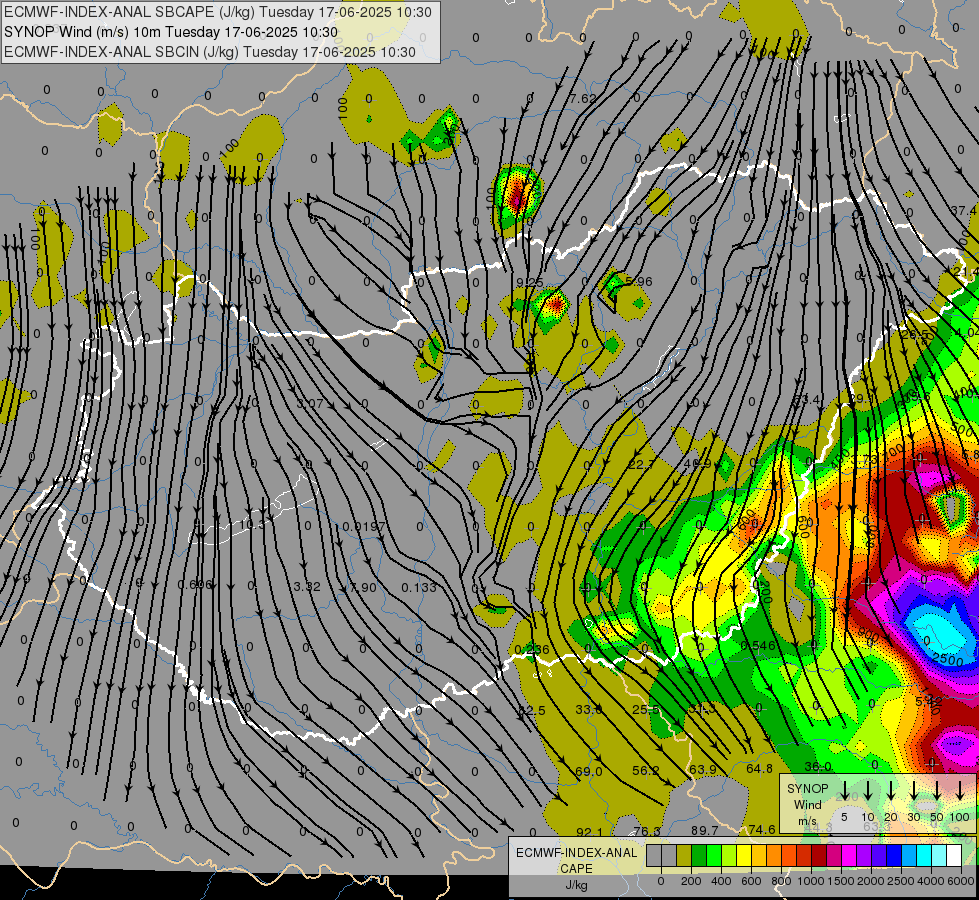Click the map value 63.9

[x=702, y=769]
